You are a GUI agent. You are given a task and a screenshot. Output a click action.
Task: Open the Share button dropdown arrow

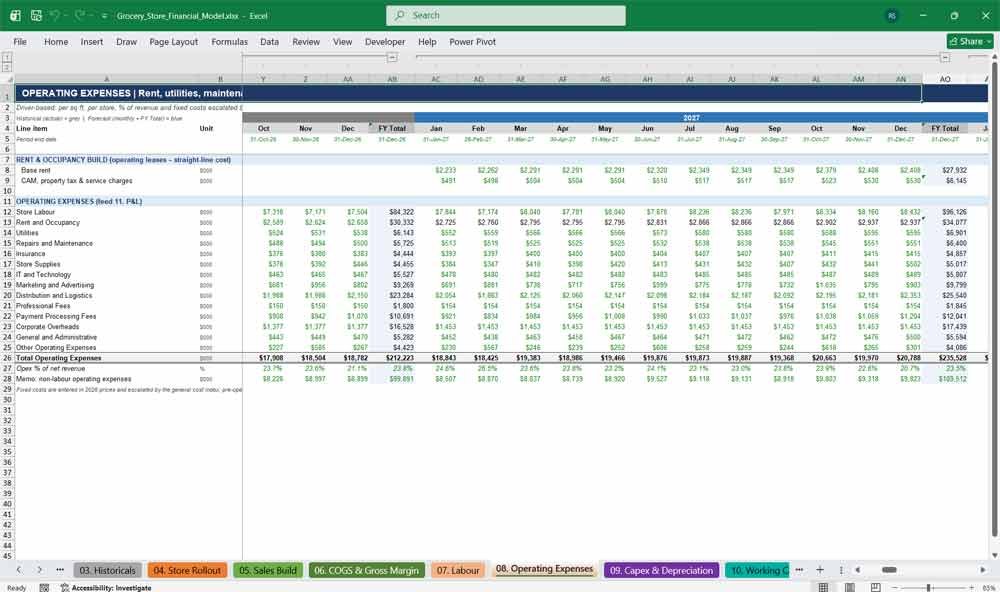click(x=989, y=41)
